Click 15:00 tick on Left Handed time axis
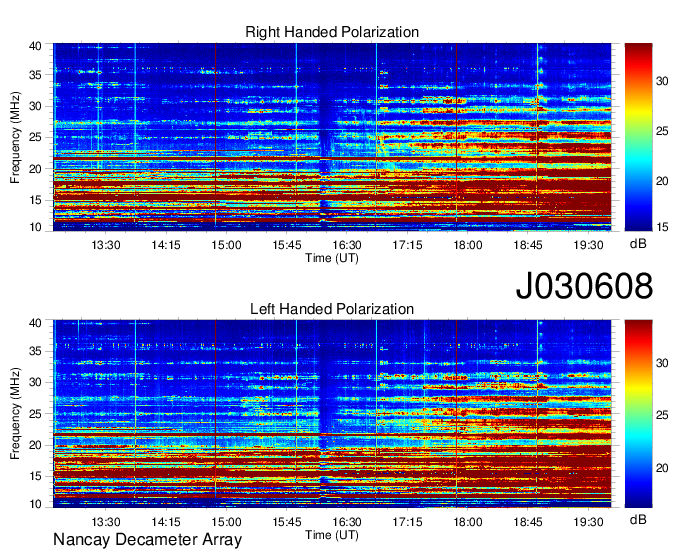This screenshot has width=680, height=552. [x=226, y=522]
